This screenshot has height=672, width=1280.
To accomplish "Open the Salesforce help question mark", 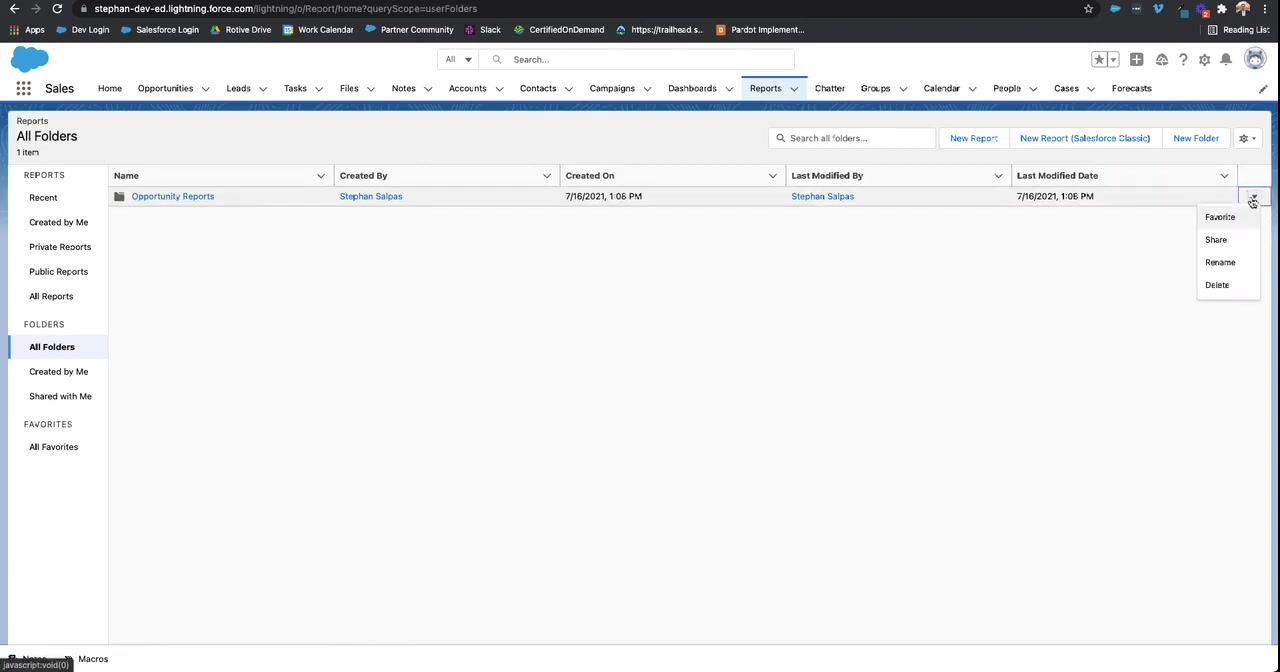I will coord(1183,60).
